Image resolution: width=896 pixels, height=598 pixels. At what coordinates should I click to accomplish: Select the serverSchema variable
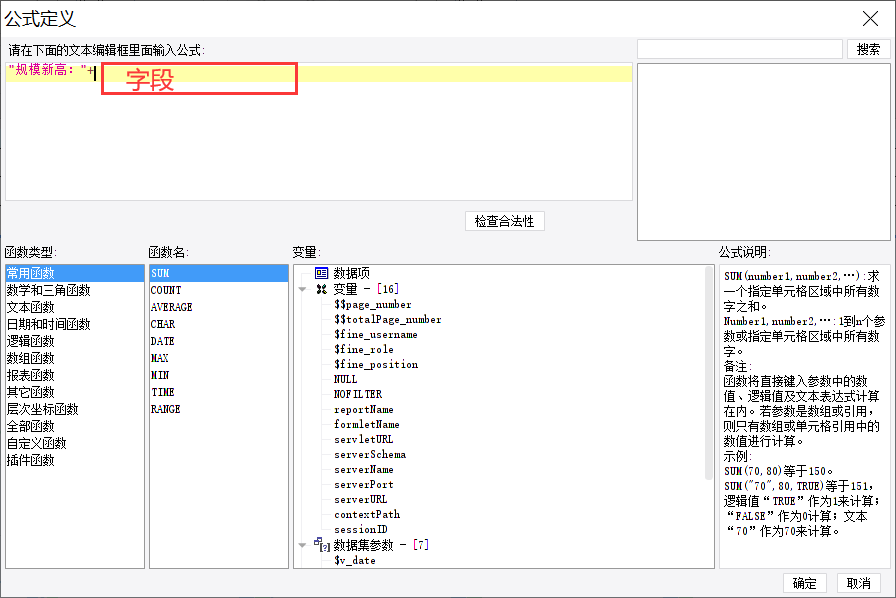(370, 455)
